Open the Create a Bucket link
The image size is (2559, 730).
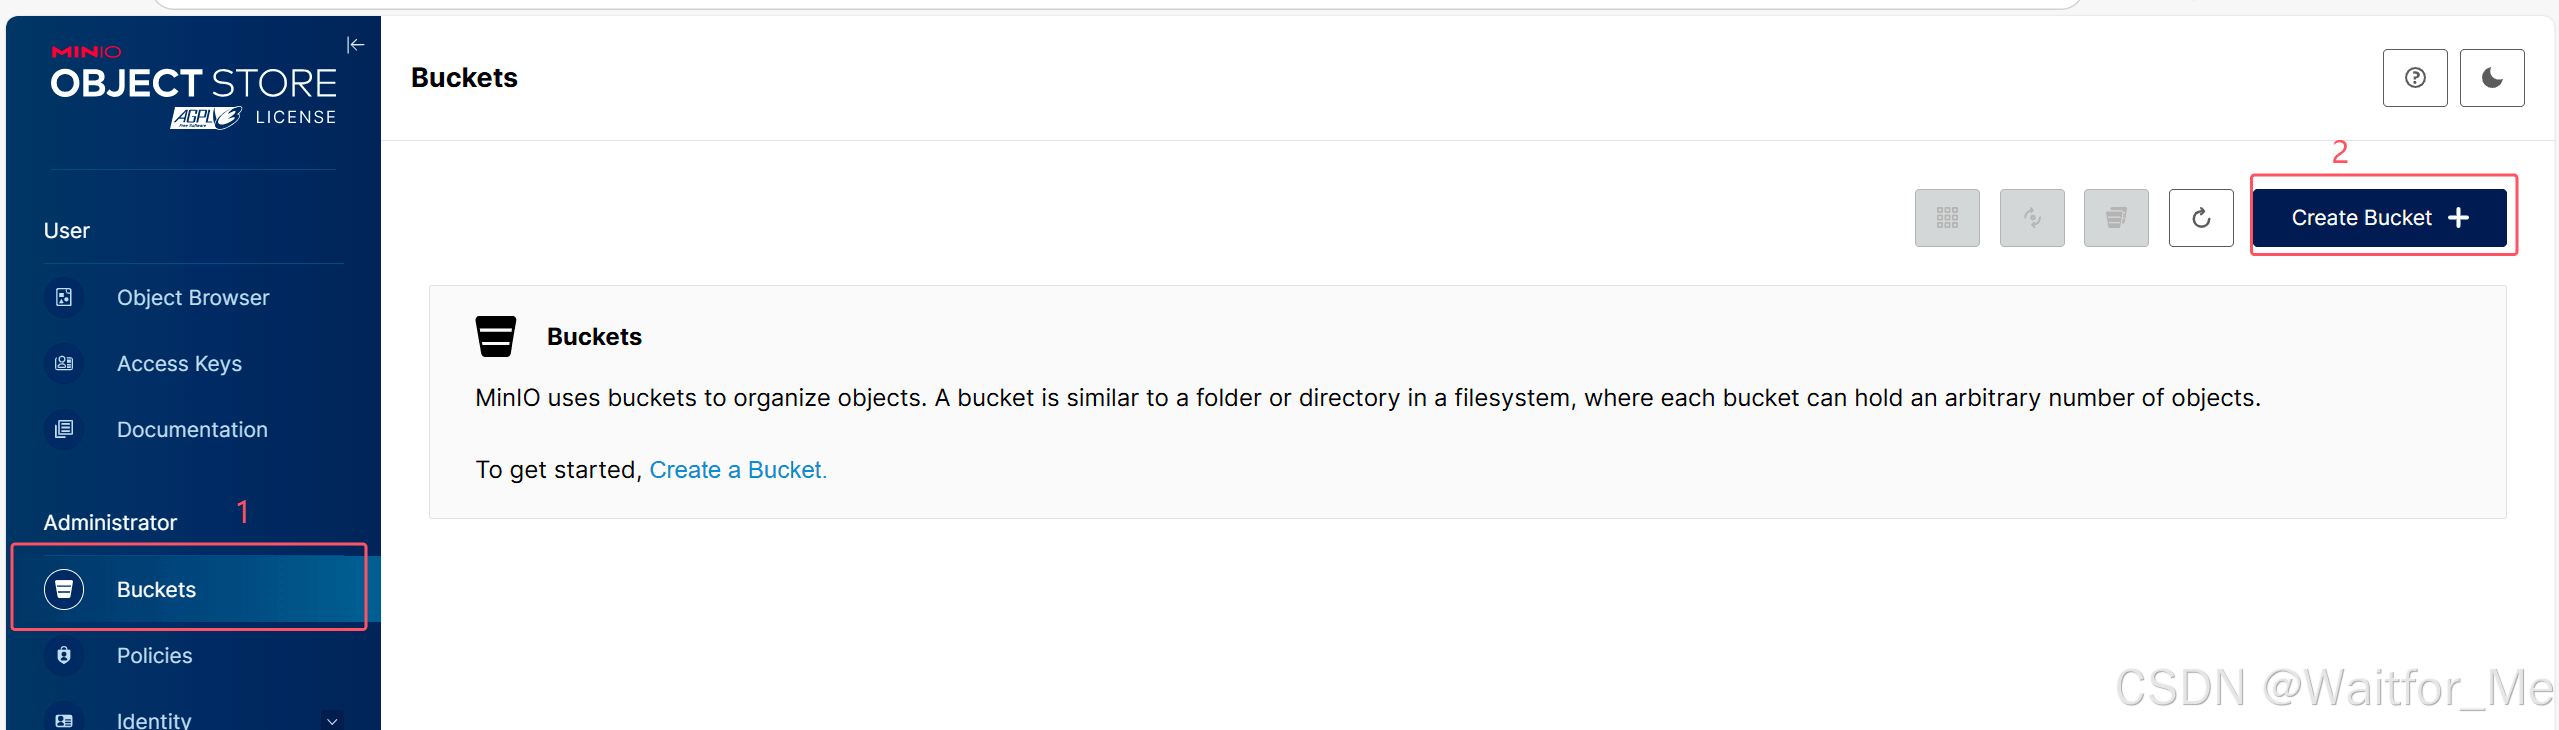(737, 470)
